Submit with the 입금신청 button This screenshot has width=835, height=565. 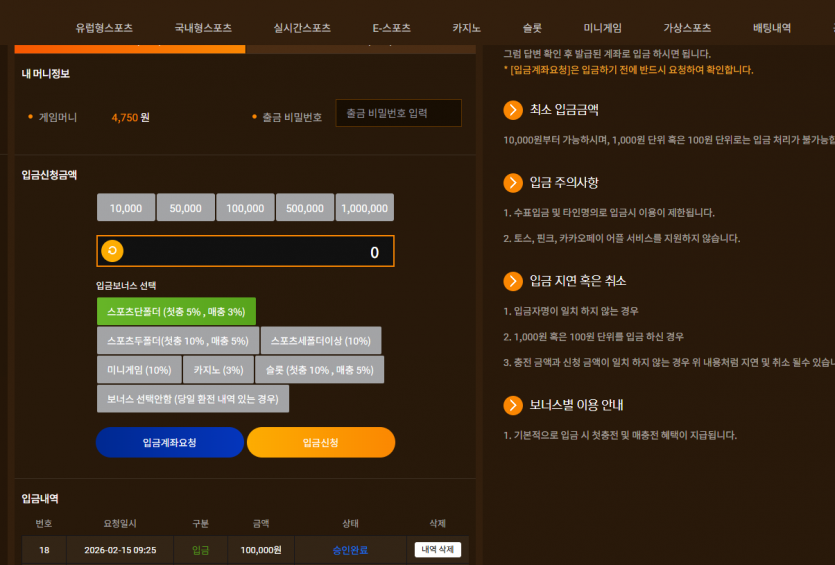pyautogui.click(x=321, y=443)
